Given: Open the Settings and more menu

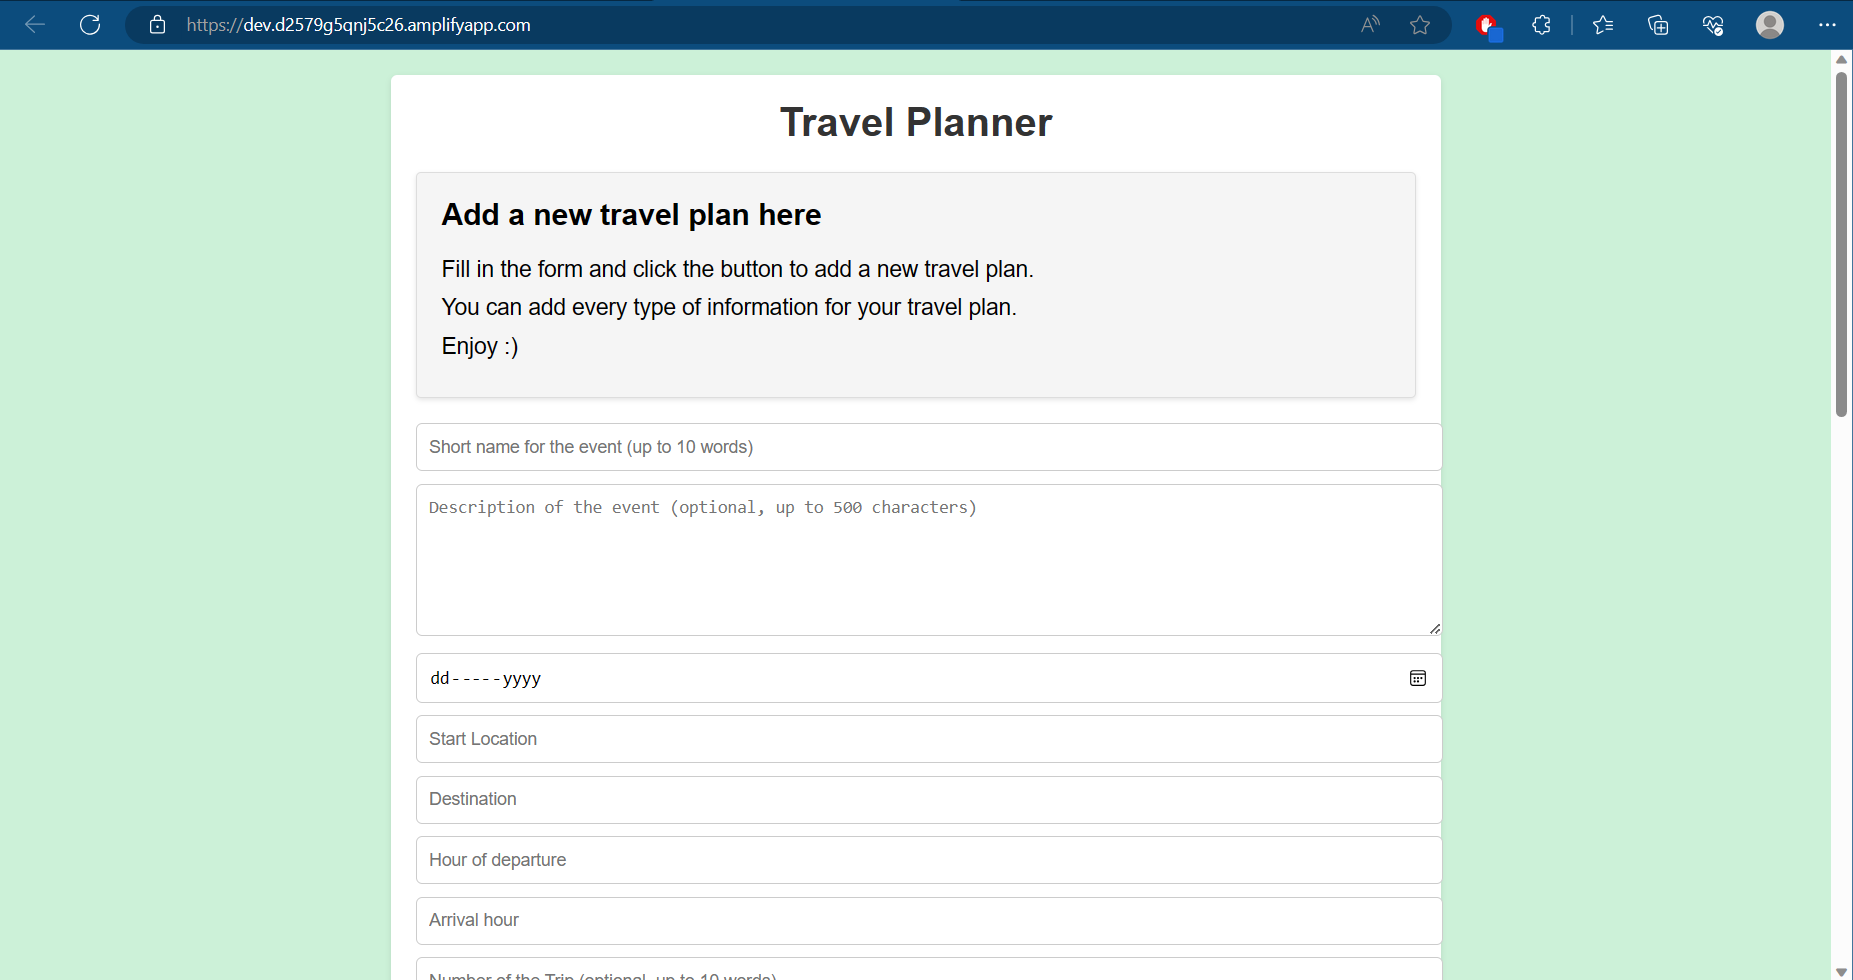Looking at the screenshot, I should pyautogui.click(x=1828, y=25).
